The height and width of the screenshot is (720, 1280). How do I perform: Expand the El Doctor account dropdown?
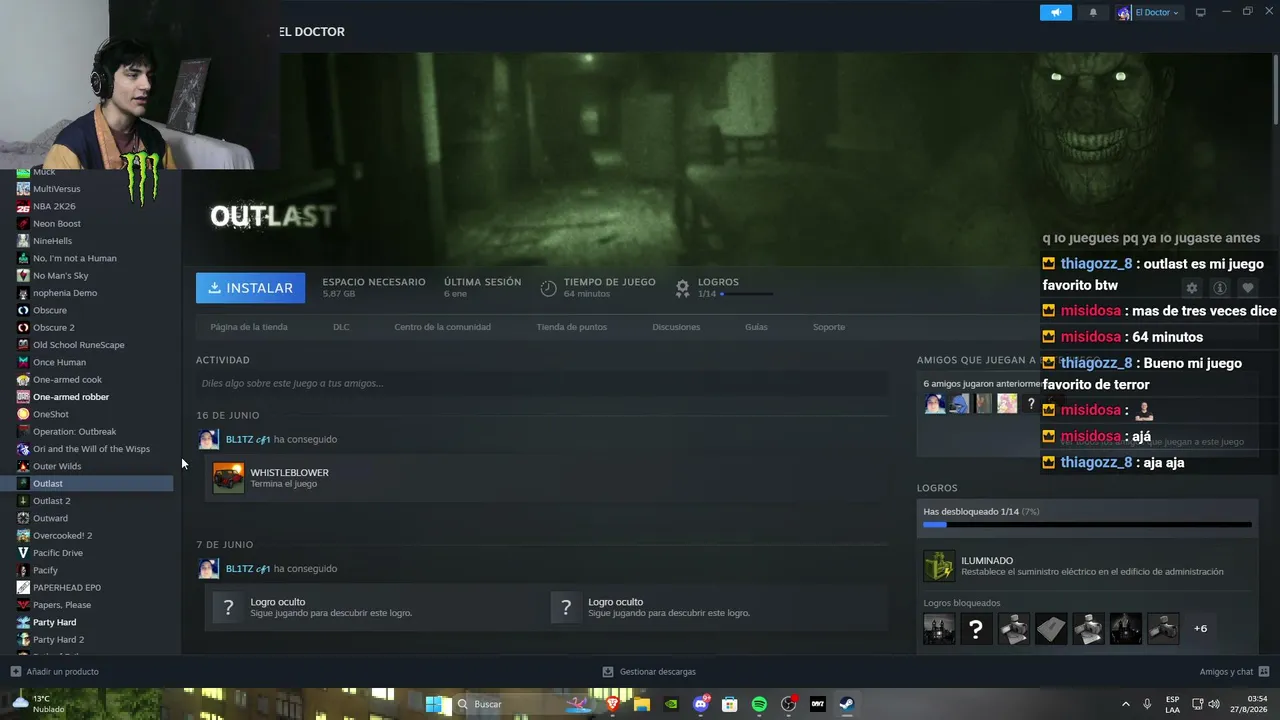(x=1149, y=13)
